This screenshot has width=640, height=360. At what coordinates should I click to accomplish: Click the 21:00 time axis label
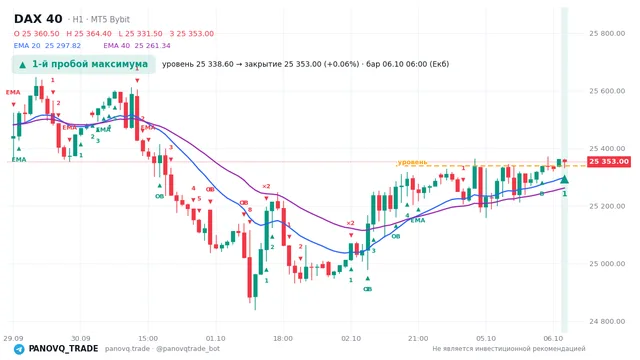click(x=418, y=338)
